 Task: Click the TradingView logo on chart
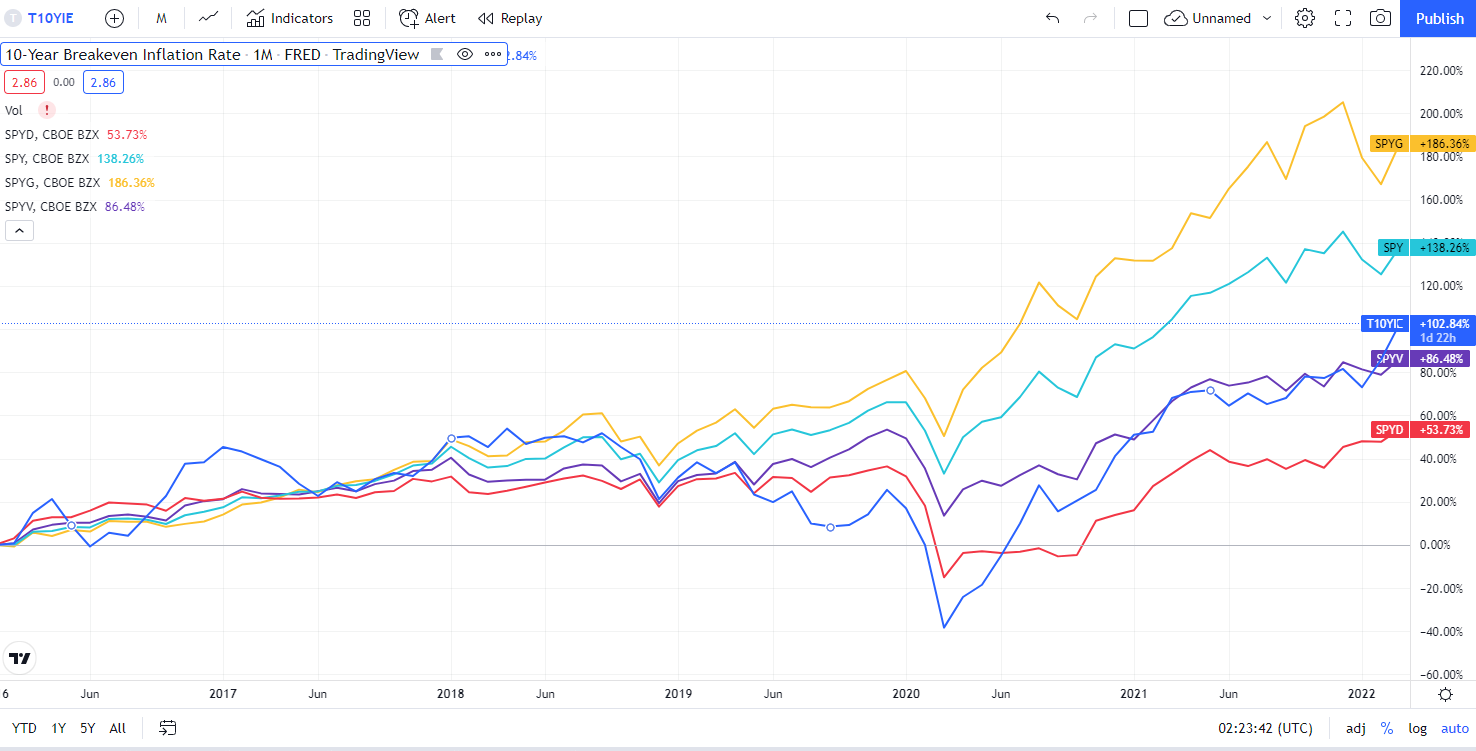20,658
